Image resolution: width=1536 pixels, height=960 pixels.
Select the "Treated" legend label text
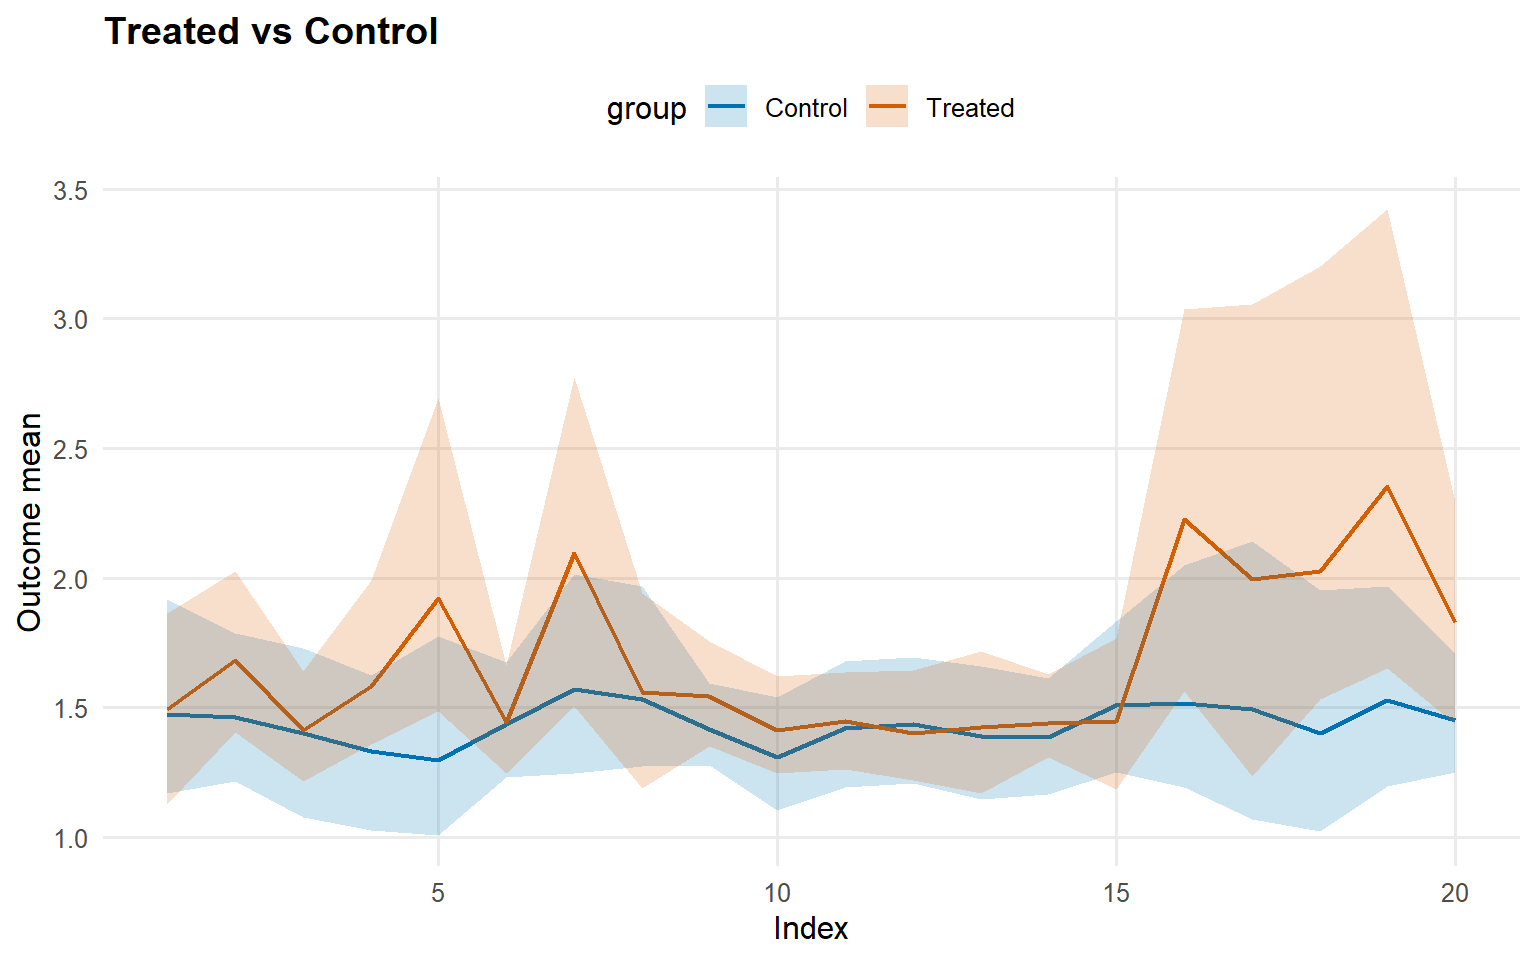(x=969, y=108)
